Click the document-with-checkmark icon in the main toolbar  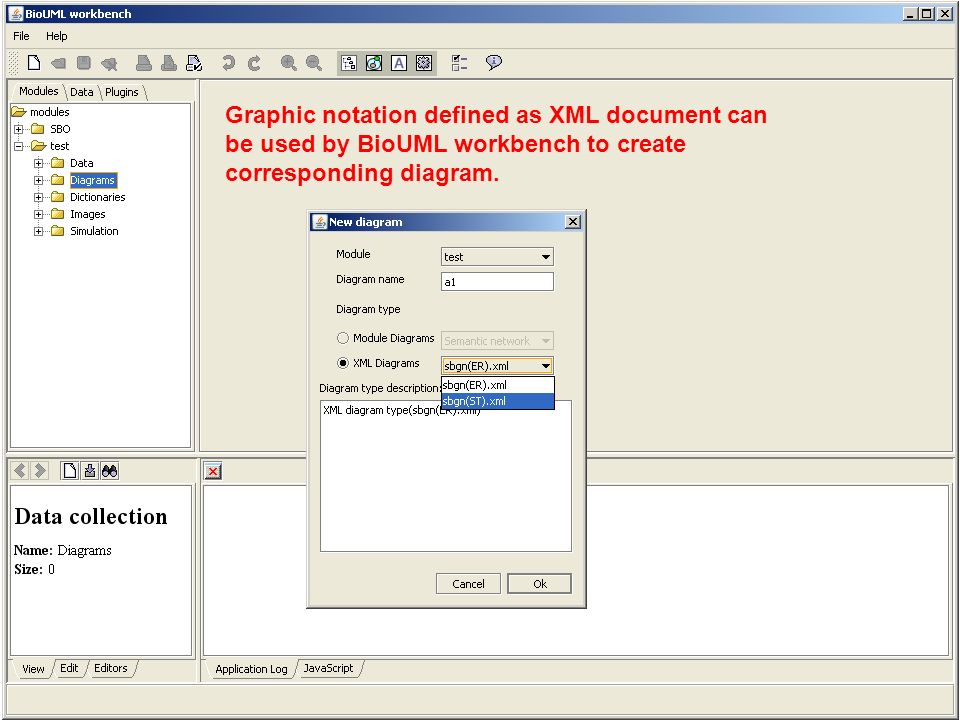(194, 62)
